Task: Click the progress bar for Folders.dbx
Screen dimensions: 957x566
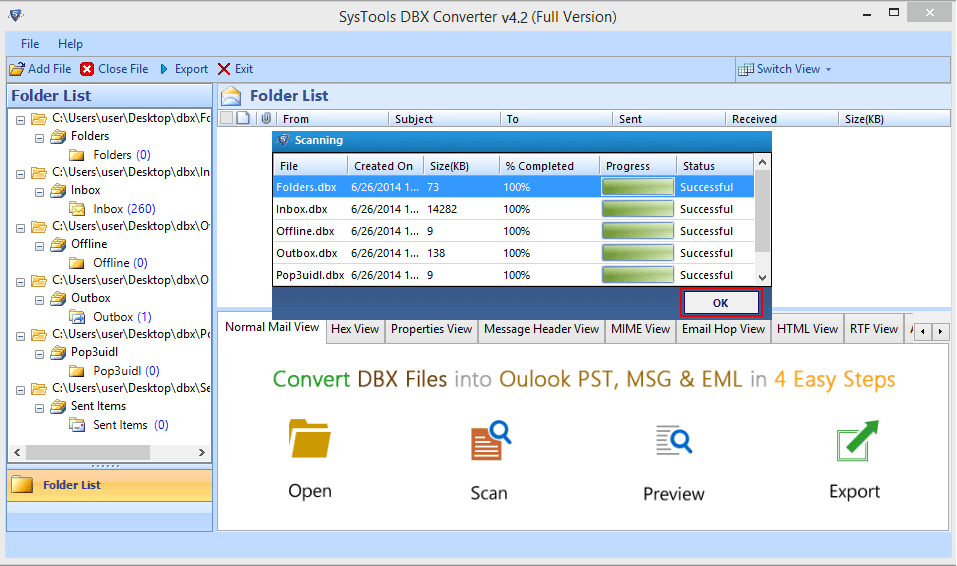Action: [637, 187]
